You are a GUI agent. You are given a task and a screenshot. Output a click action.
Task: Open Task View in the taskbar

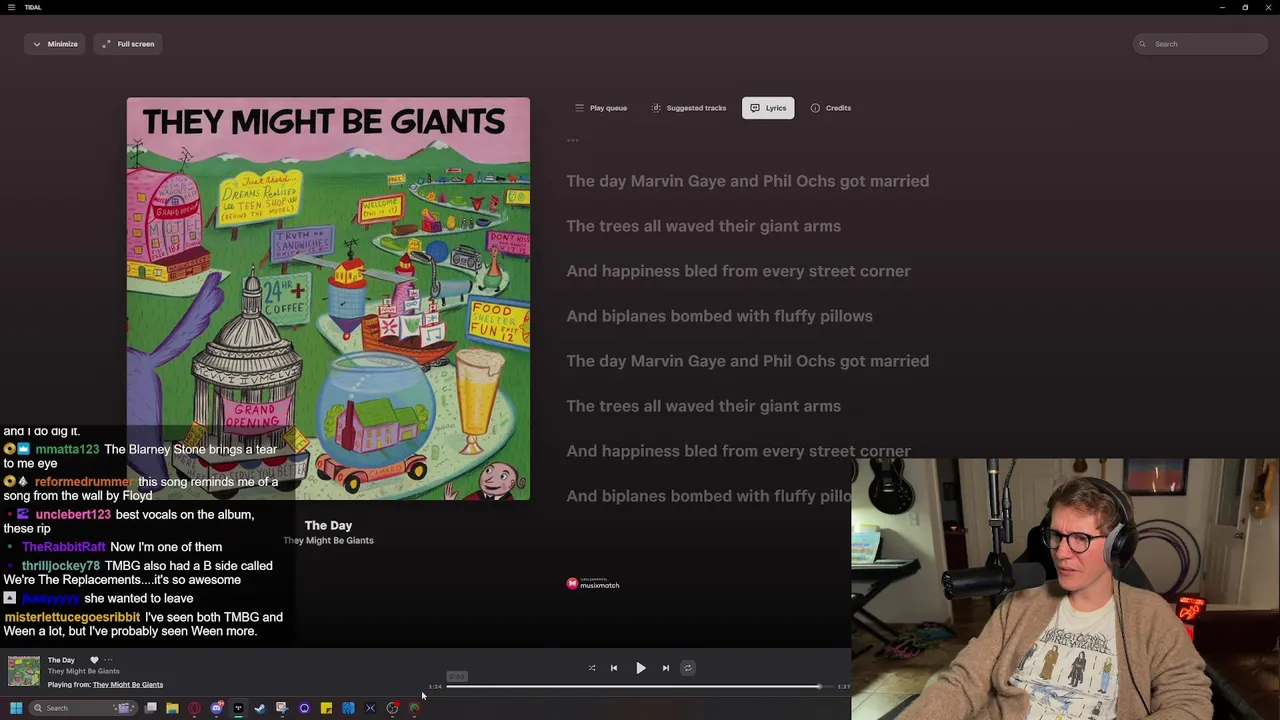[151, 708]
